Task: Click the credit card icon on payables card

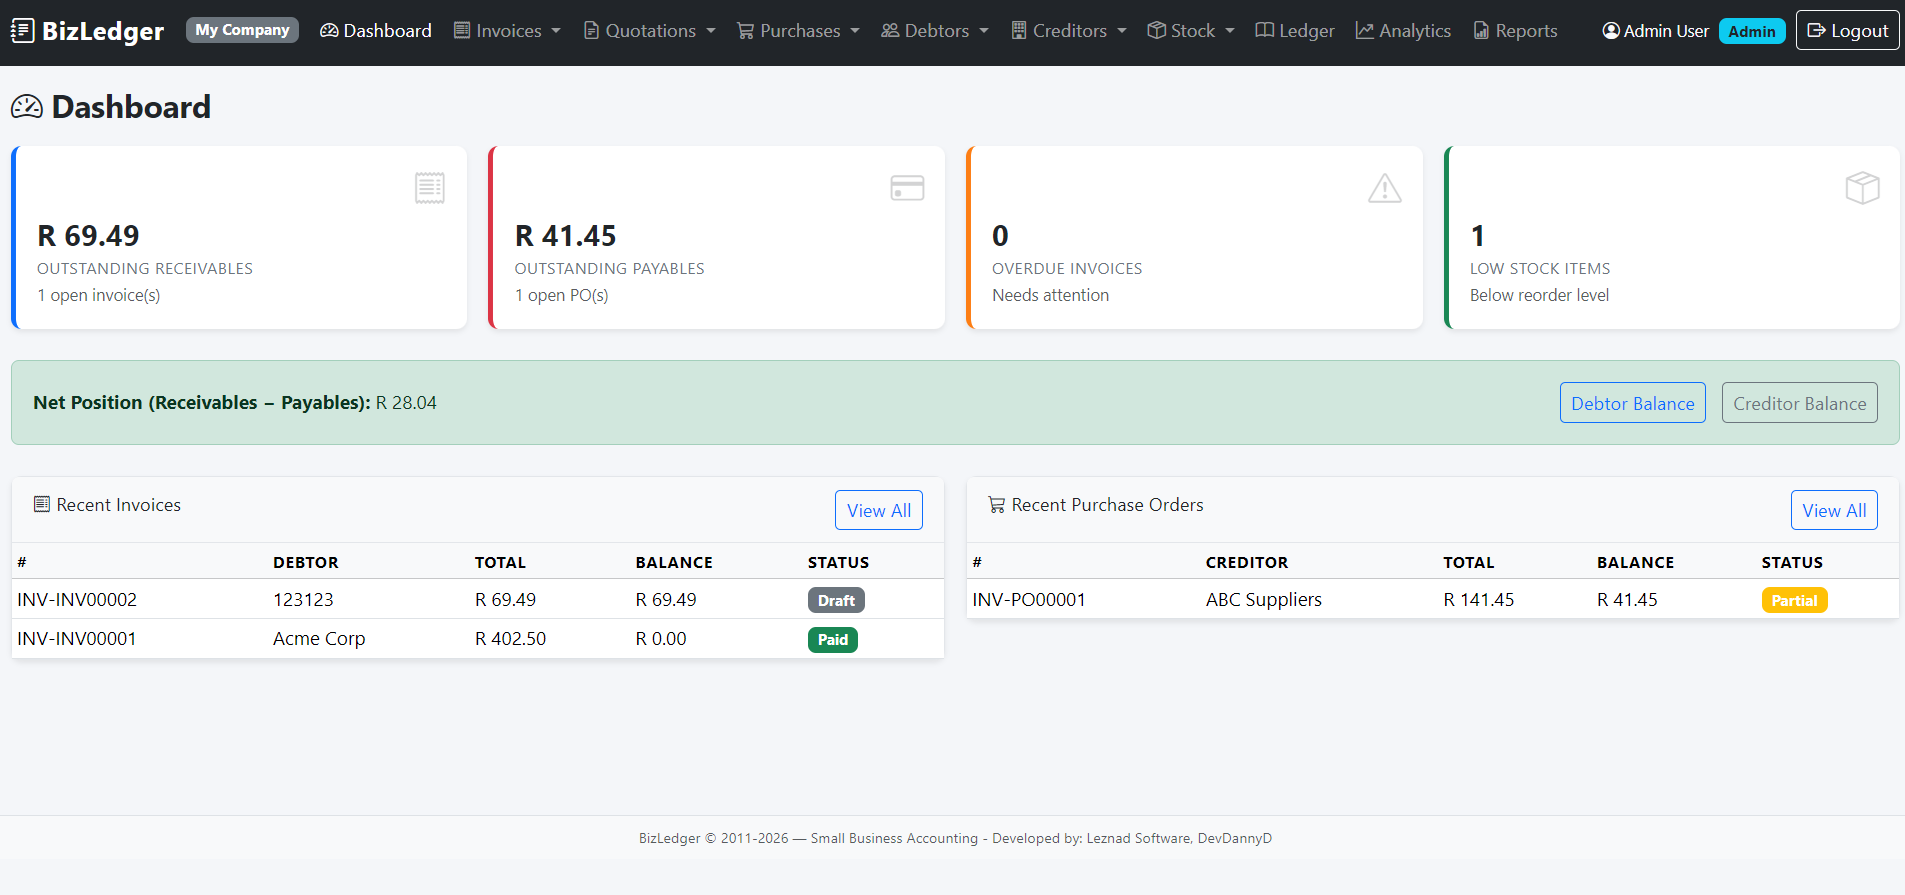Action: pyautogui.click(x=907, y=188)
